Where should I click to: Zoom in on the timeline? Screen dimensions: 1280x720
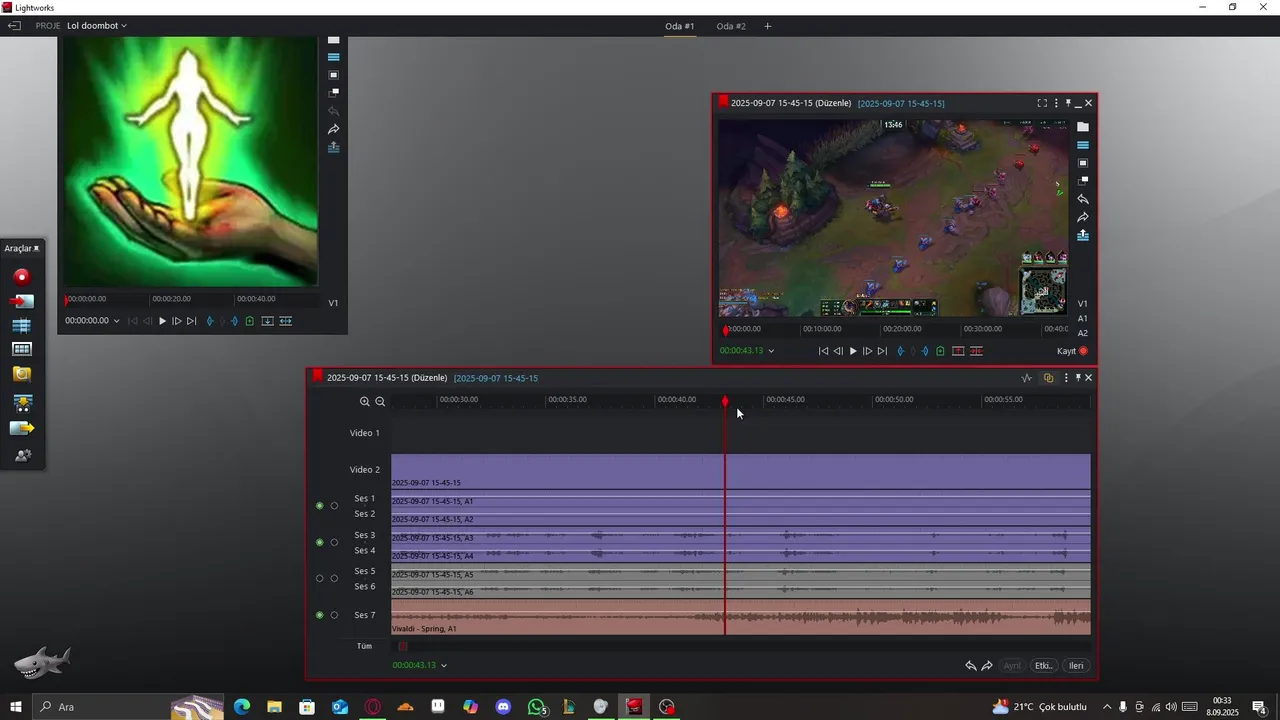tap(365, 401)
